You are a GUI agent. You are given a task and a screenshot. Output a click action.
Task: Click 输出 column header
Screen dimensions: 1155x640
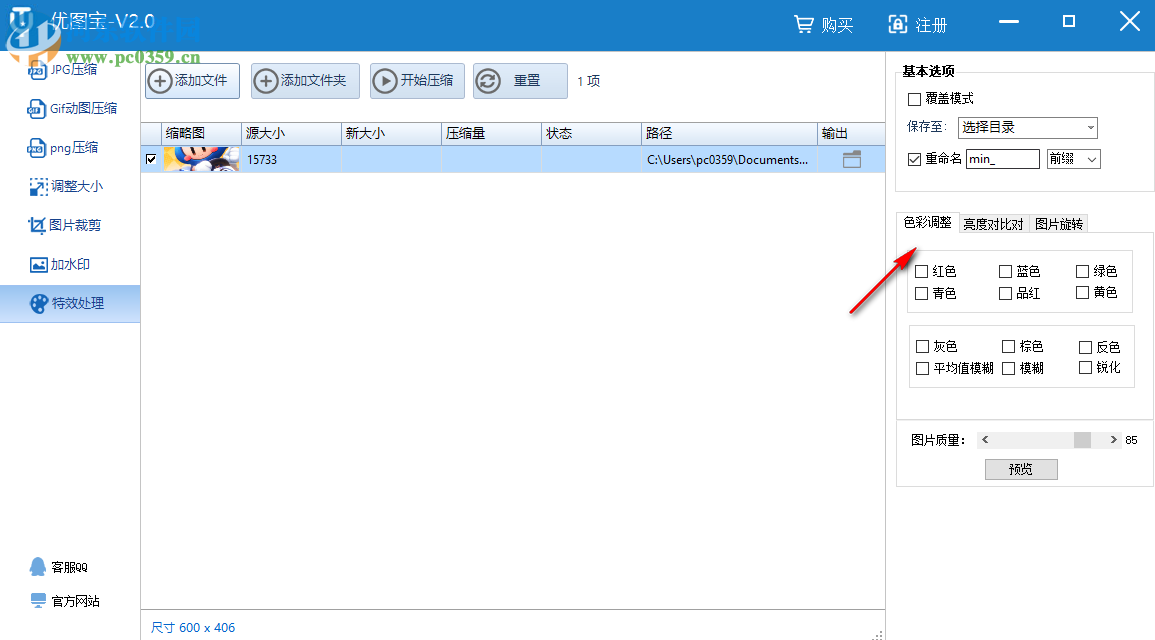coord(851,133)
